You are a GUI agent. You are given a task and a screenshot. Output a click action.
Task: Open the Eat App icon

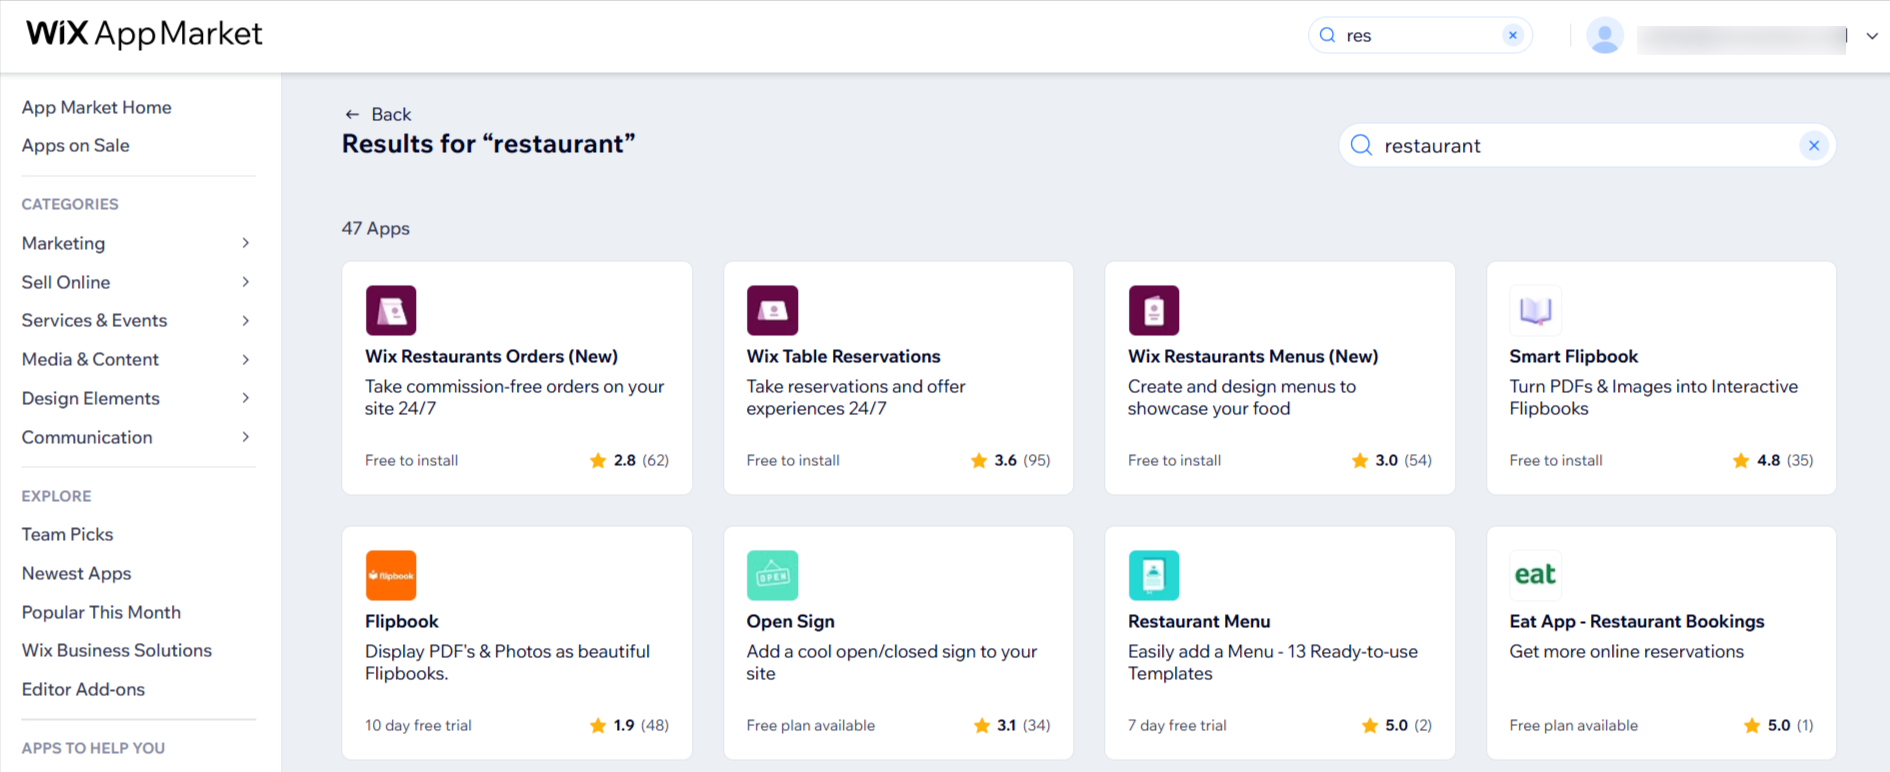point(1535,575)
